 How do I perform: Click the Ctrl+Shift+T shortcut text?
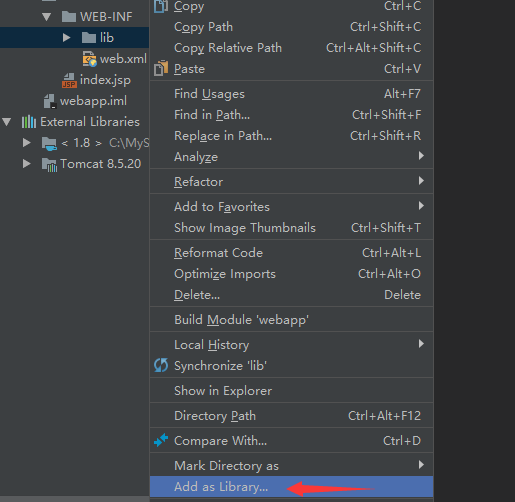click(386, 228)
